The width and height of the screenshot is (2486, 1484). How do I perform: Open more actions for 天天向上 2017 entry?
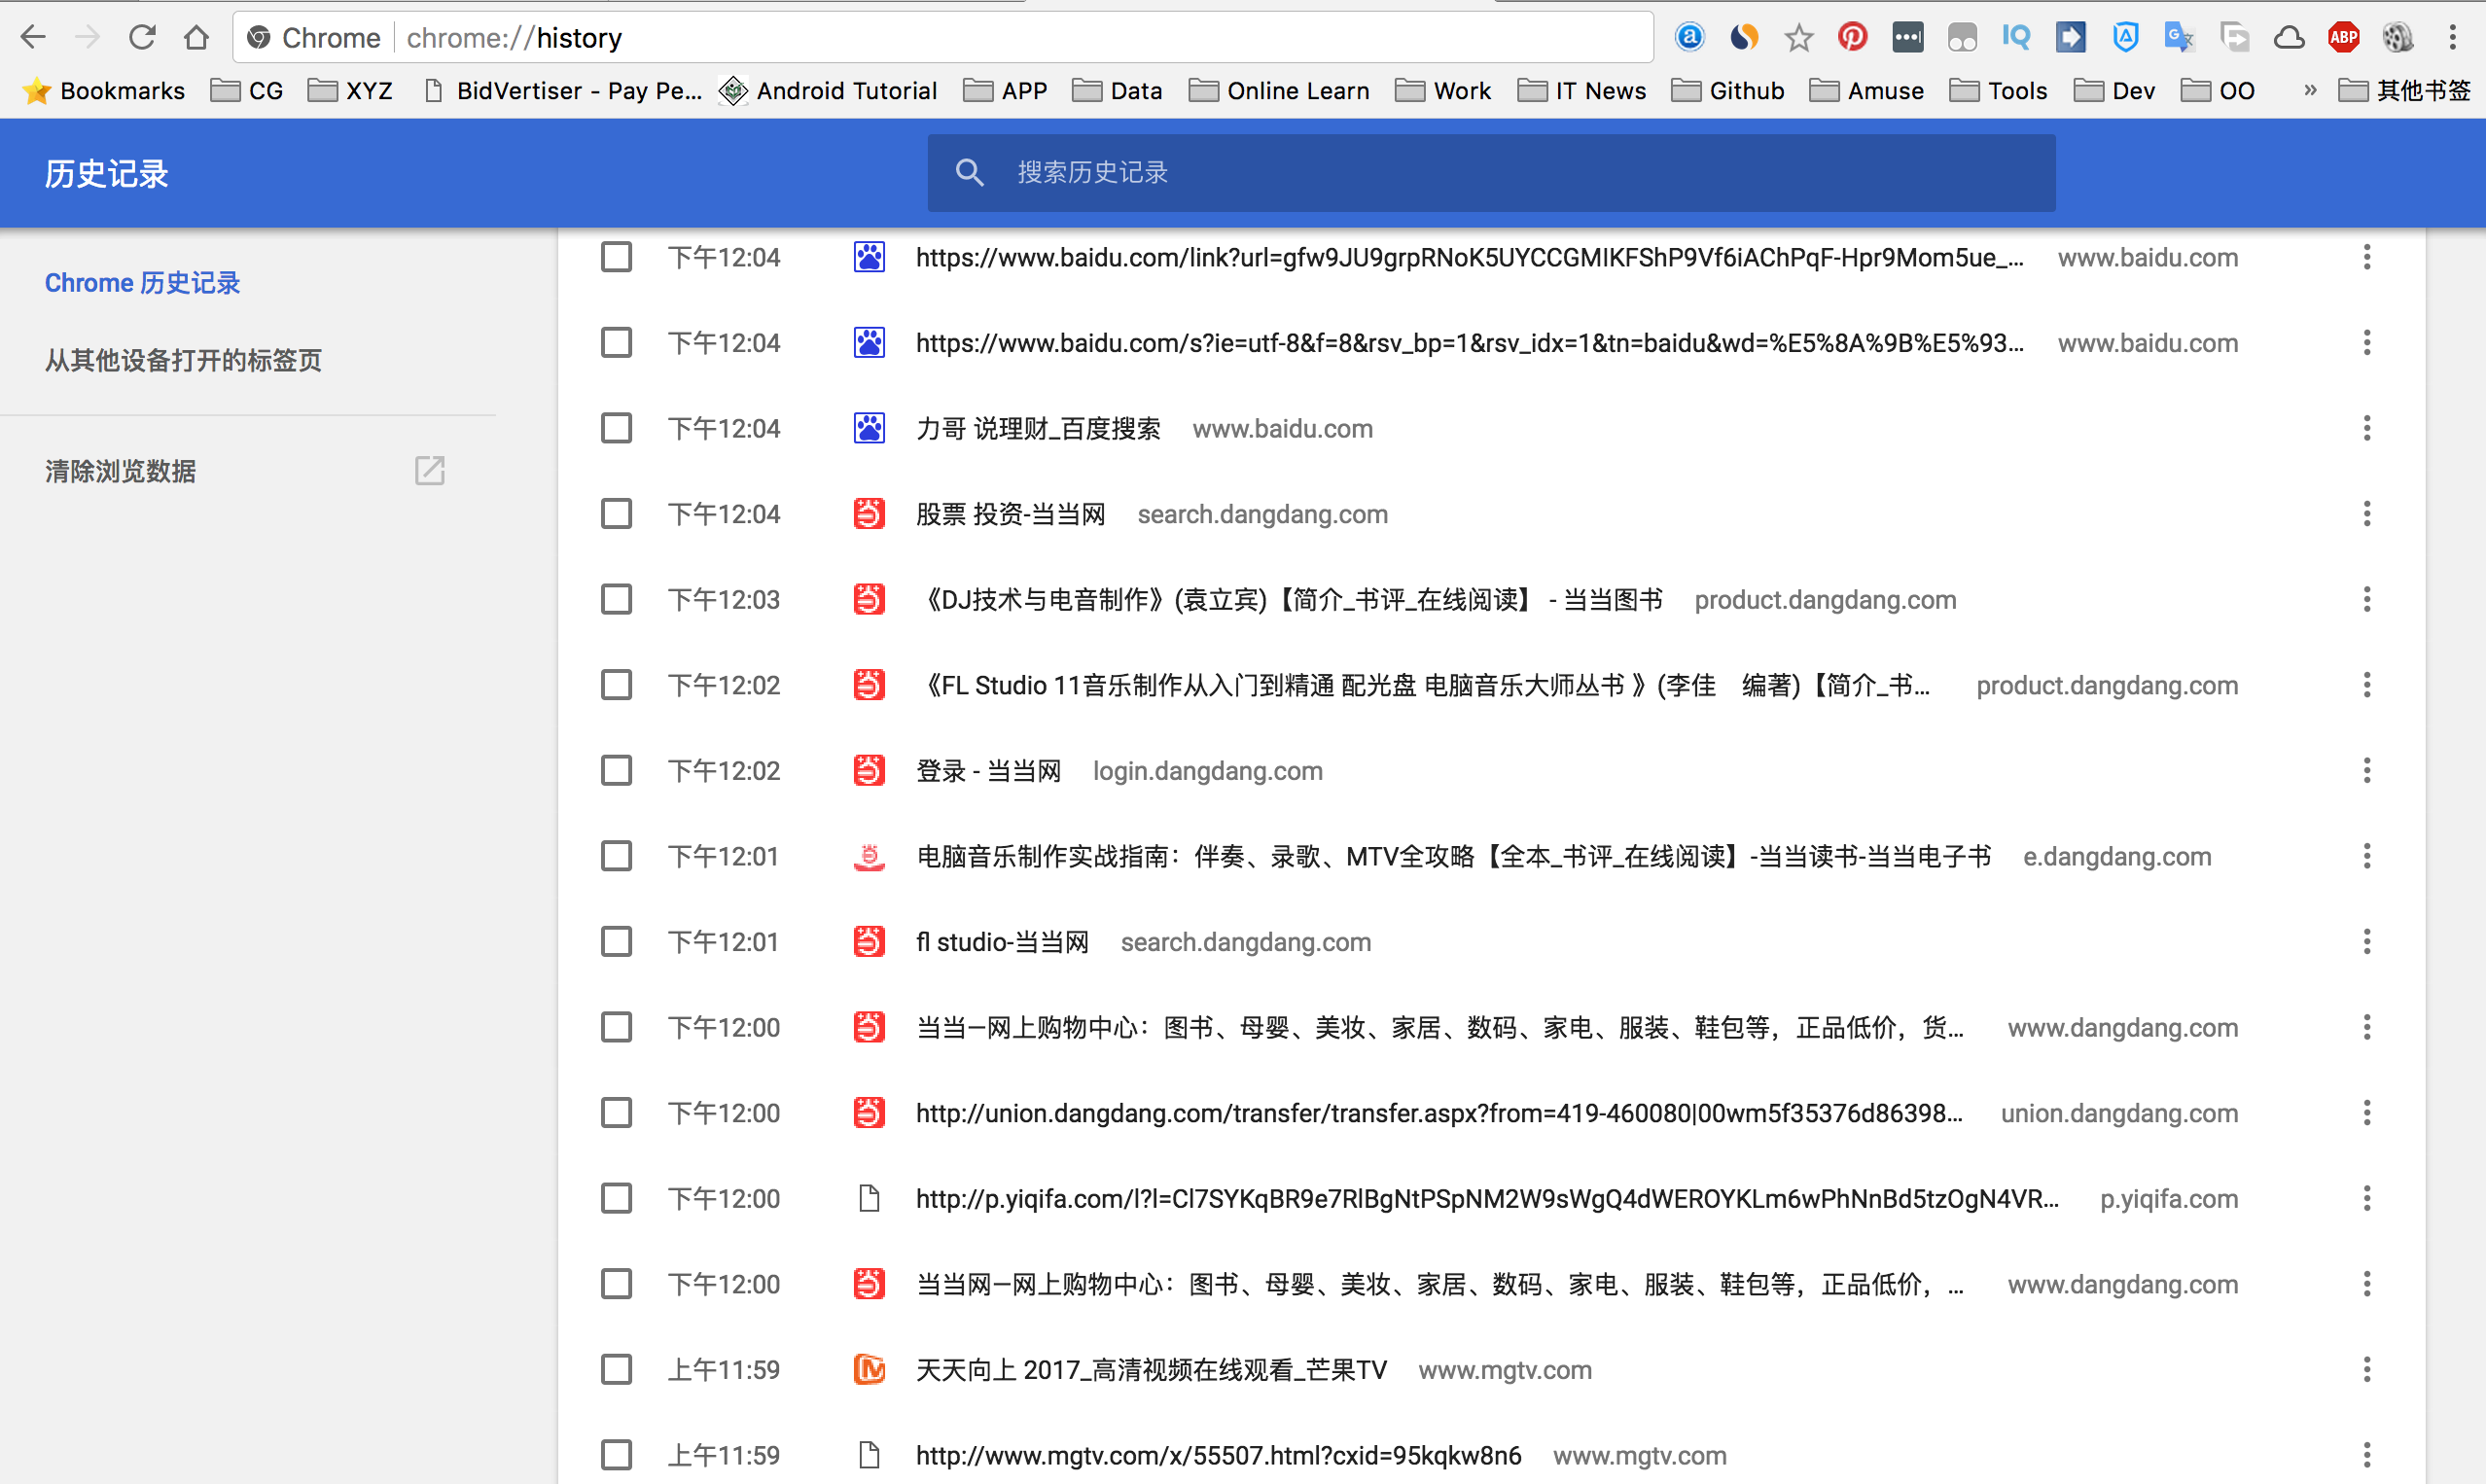[2366, 1369]
